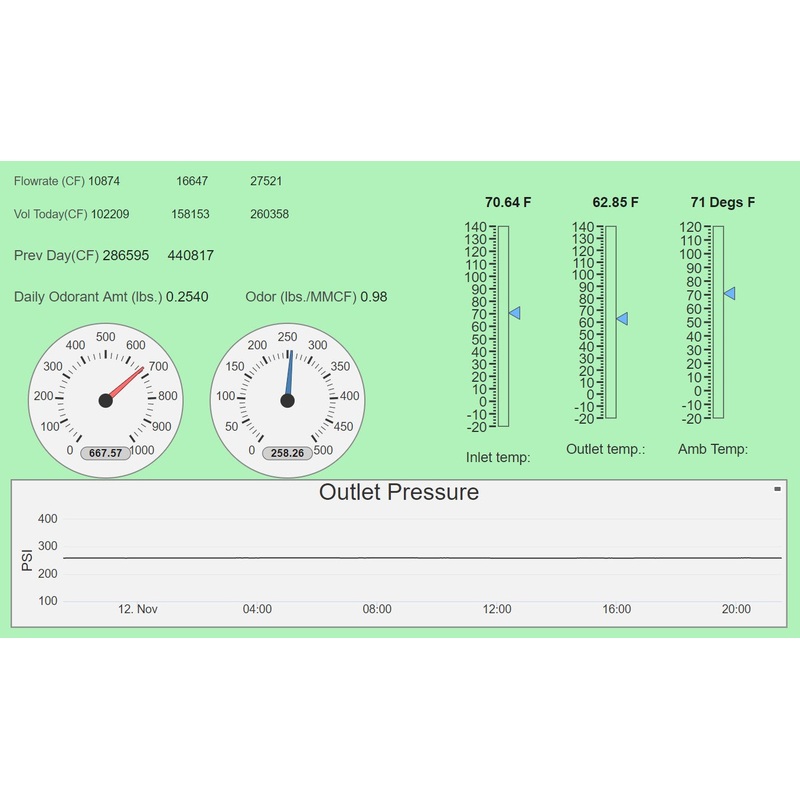Click the Outlet Pressure chart title
Screen dimensions: 800x800
click(x=398, y=492)
